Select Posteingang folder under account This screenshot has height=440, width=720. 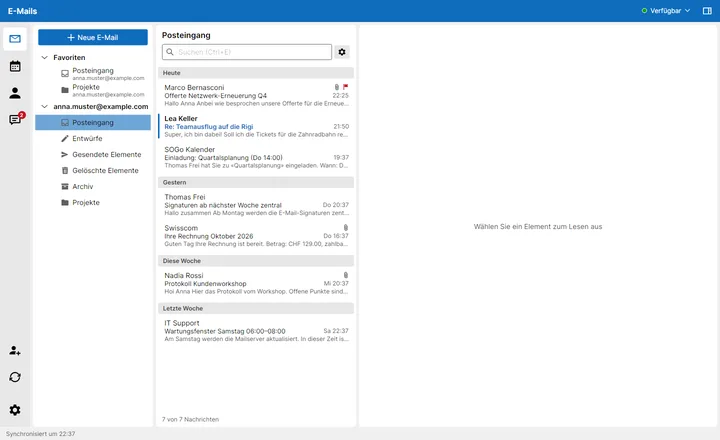coord(93,123)
